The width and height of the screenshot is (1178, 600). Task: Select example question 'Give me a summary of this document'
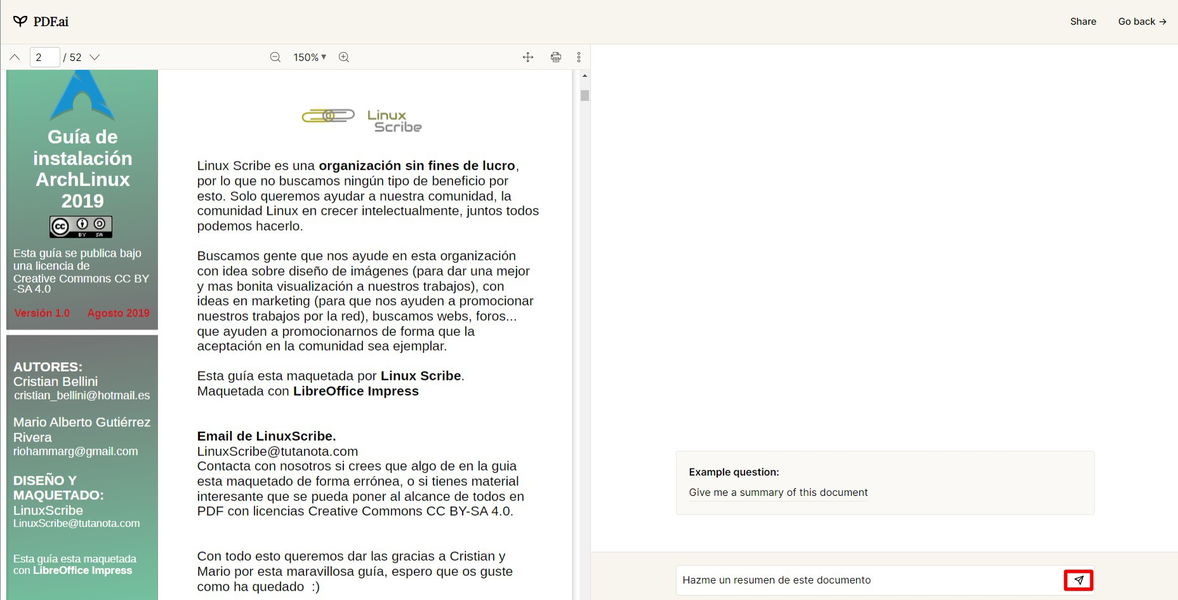click(778, 493)
